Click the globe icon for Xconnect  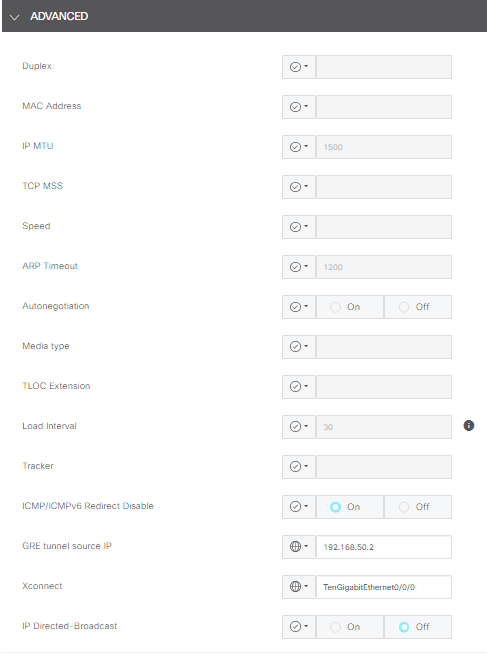(295, 586)
